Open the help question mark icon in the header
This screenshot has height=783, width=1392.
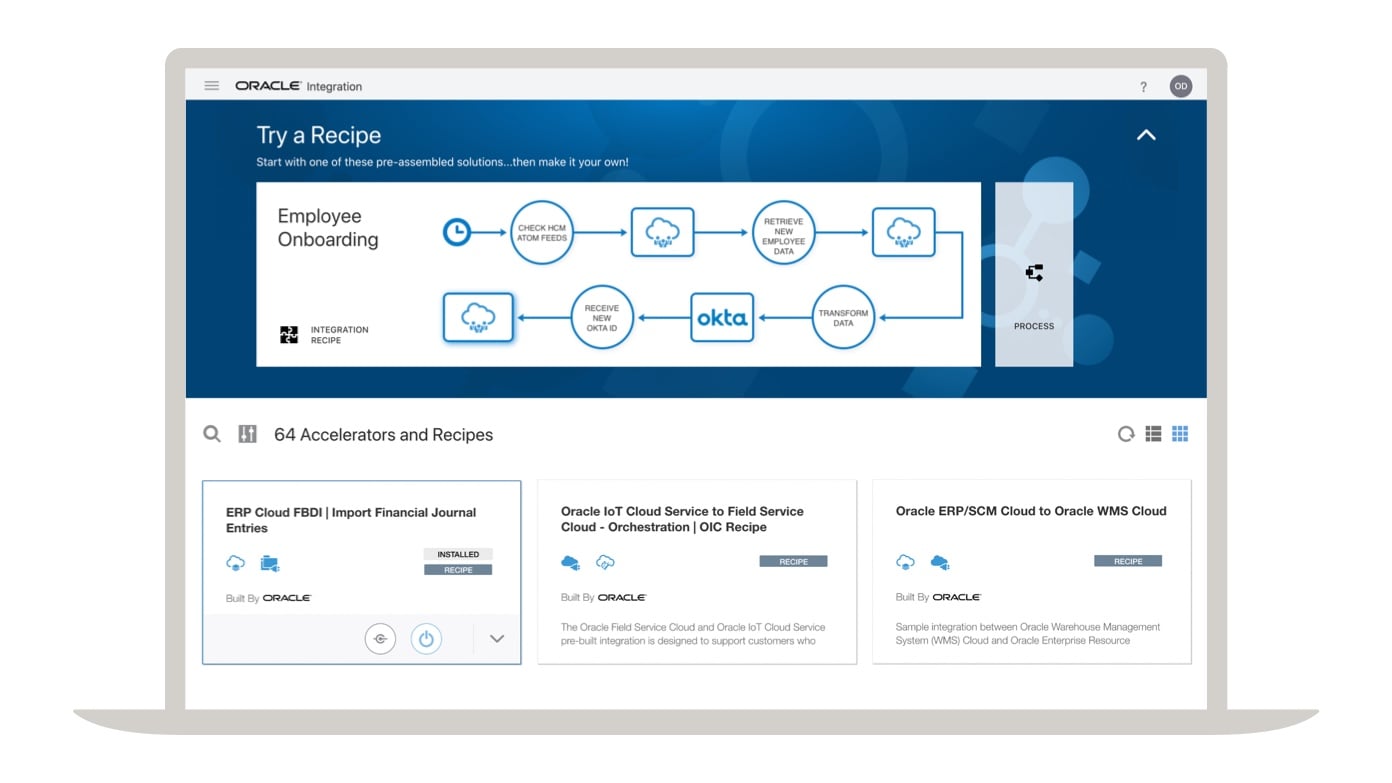[1143, 86]
